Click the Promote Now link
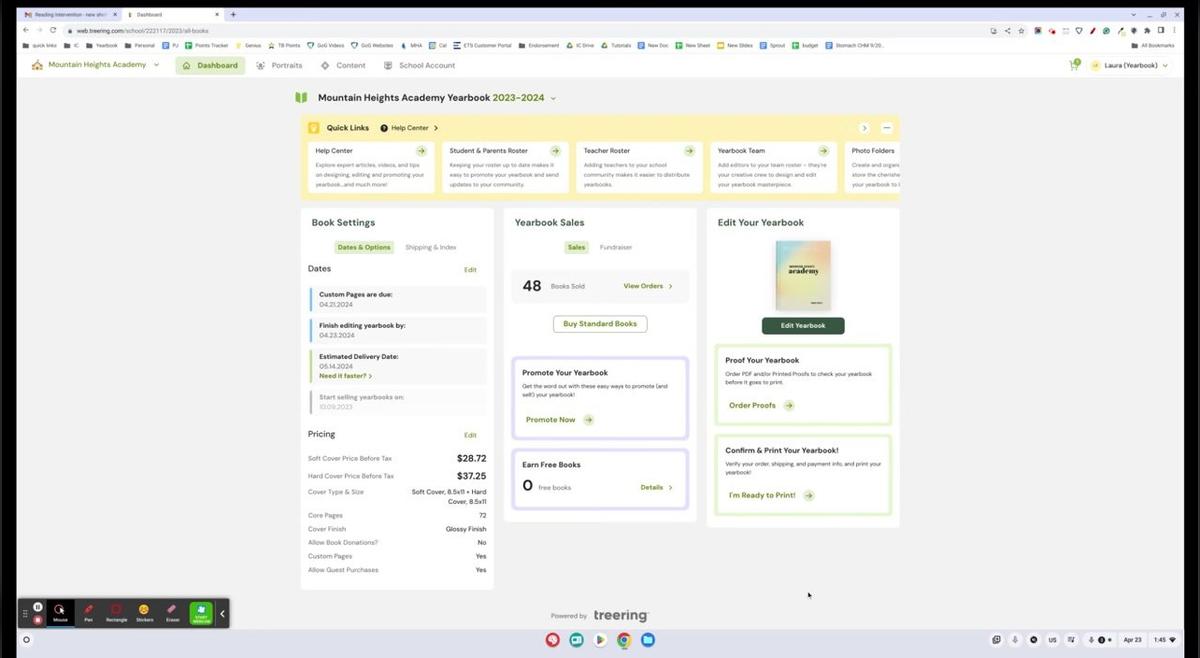 tap(551, 420)
